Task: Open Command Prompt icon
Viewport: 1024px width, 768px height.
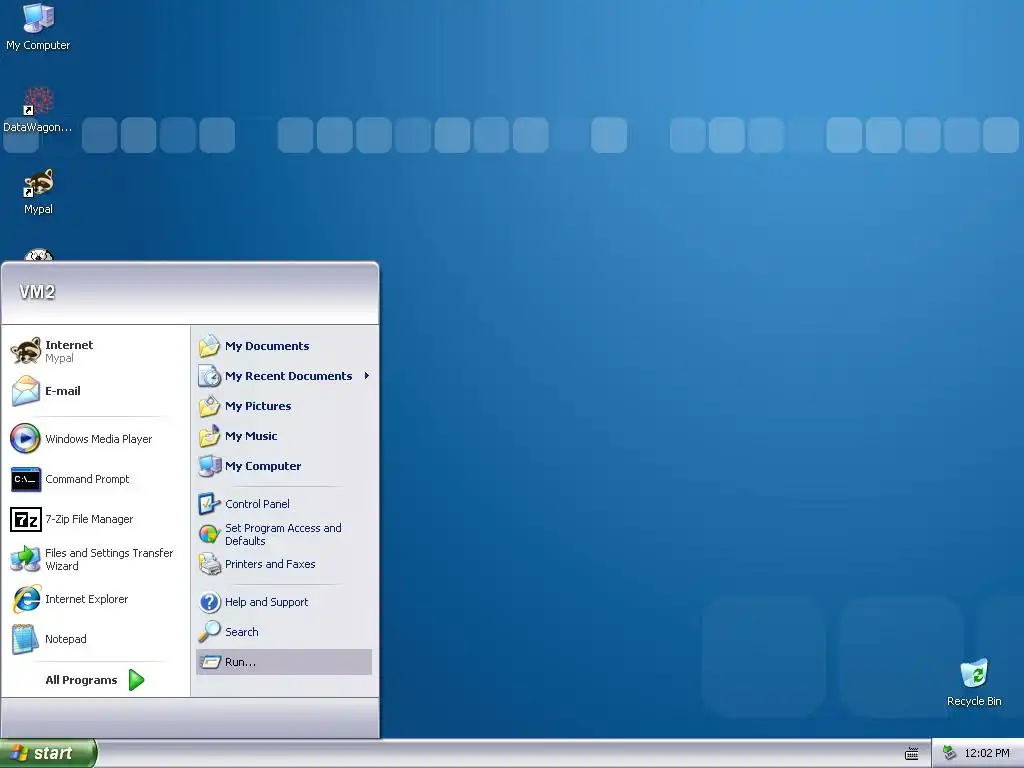Action: point(26,479)
